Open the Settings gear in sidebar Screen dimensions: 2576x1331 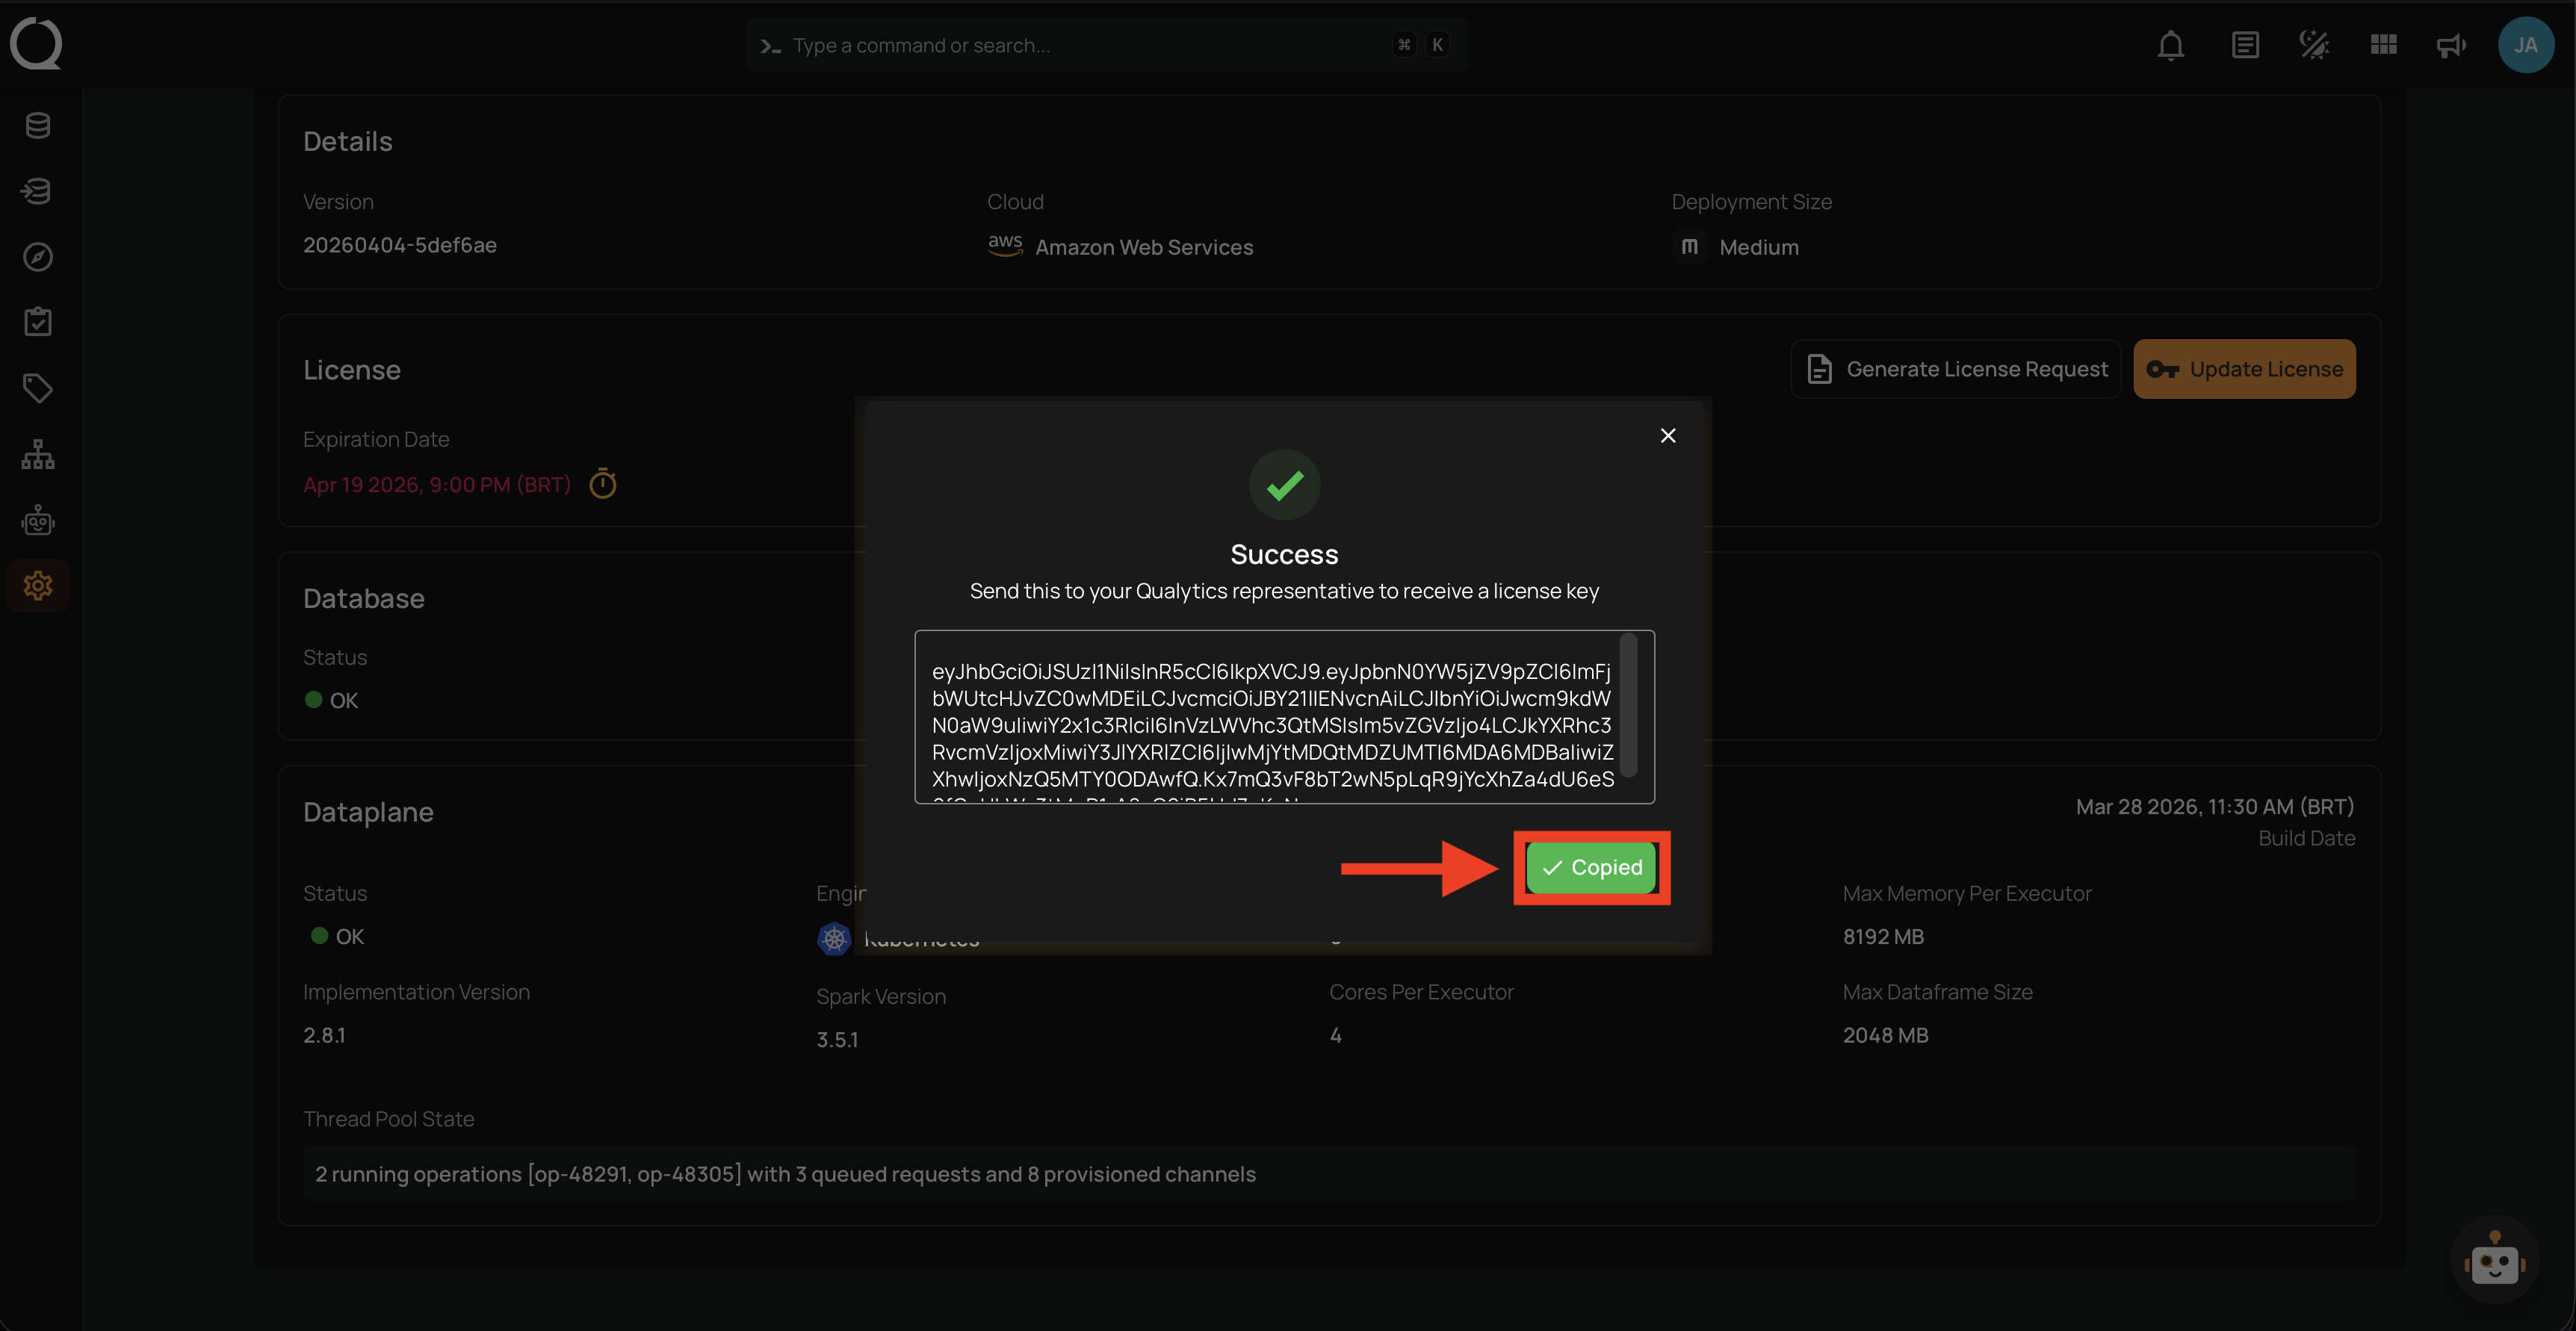pos(38,585)
